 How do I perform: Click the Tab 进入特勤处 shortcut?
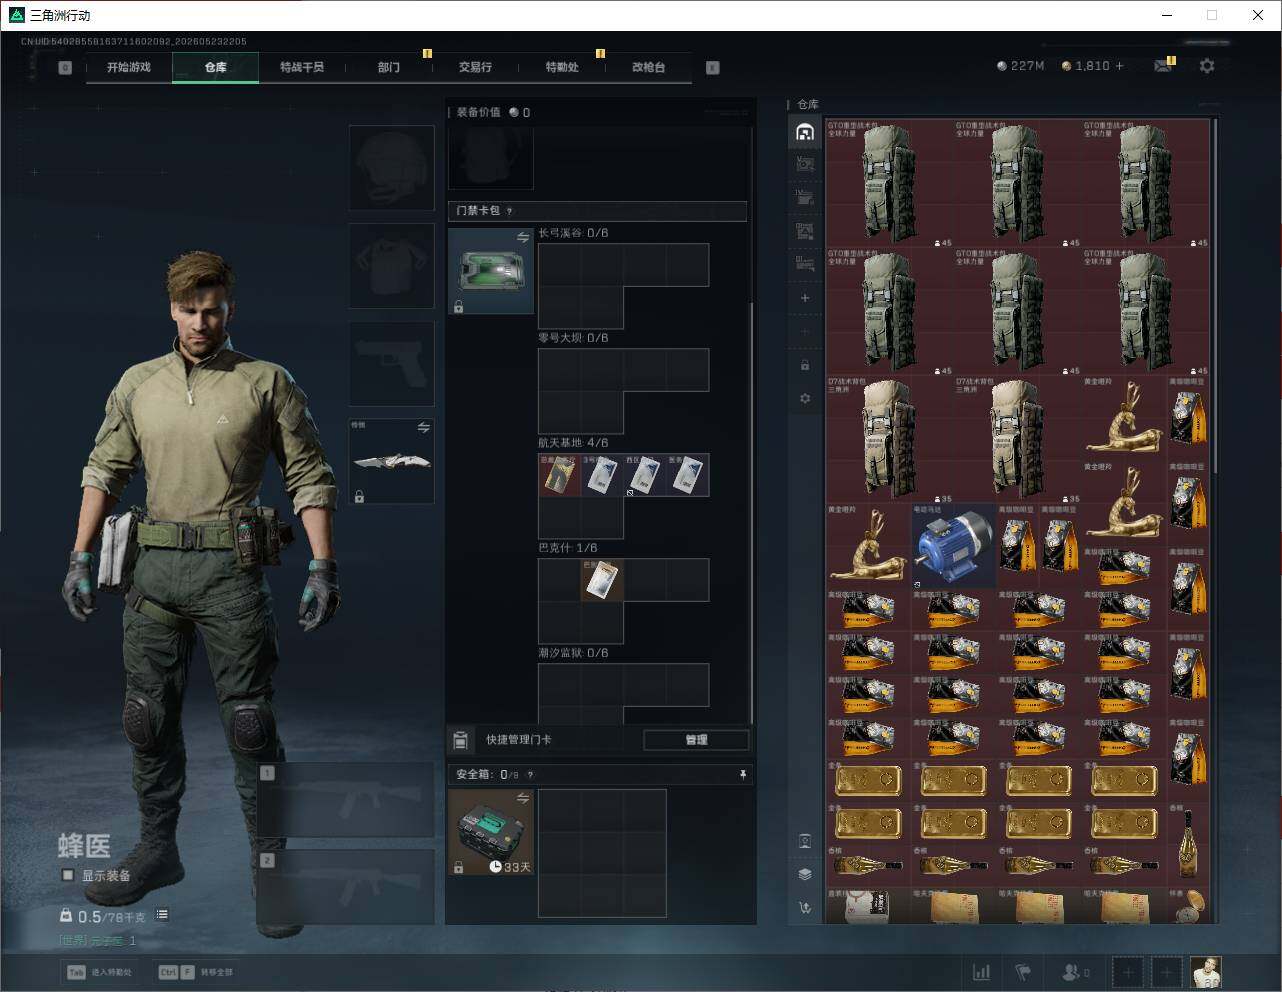click(x=99, y=972)
